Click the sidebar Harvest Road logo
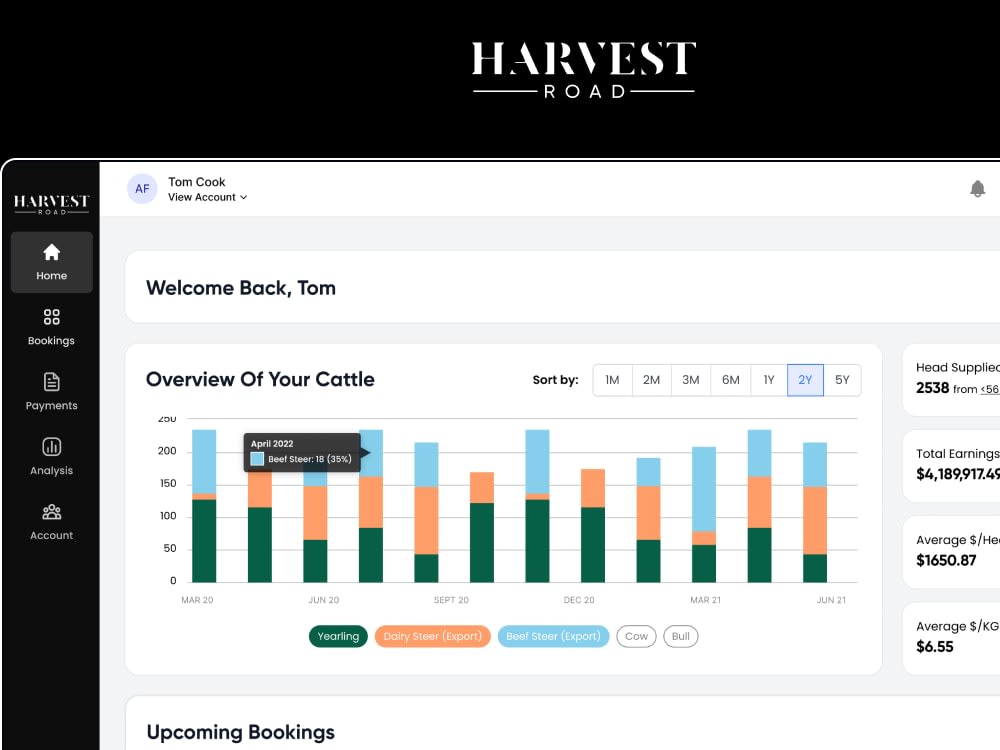This screenshot has width=1000, height=750. click(52, 204)
